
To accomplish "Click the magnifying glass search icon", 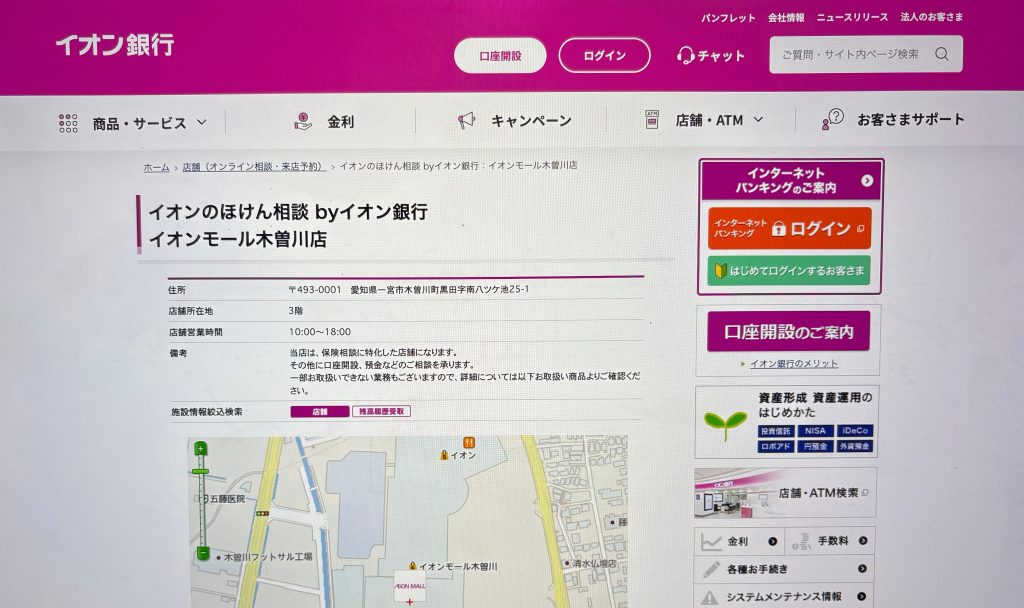I will tap(942, 54).
